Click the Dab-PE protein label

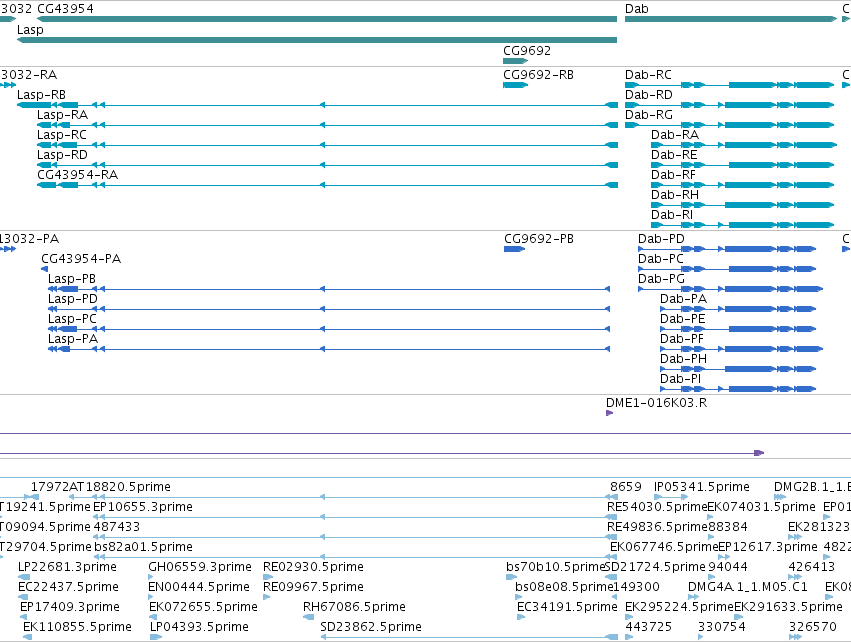pyautogui.click(x=683, y=319)
